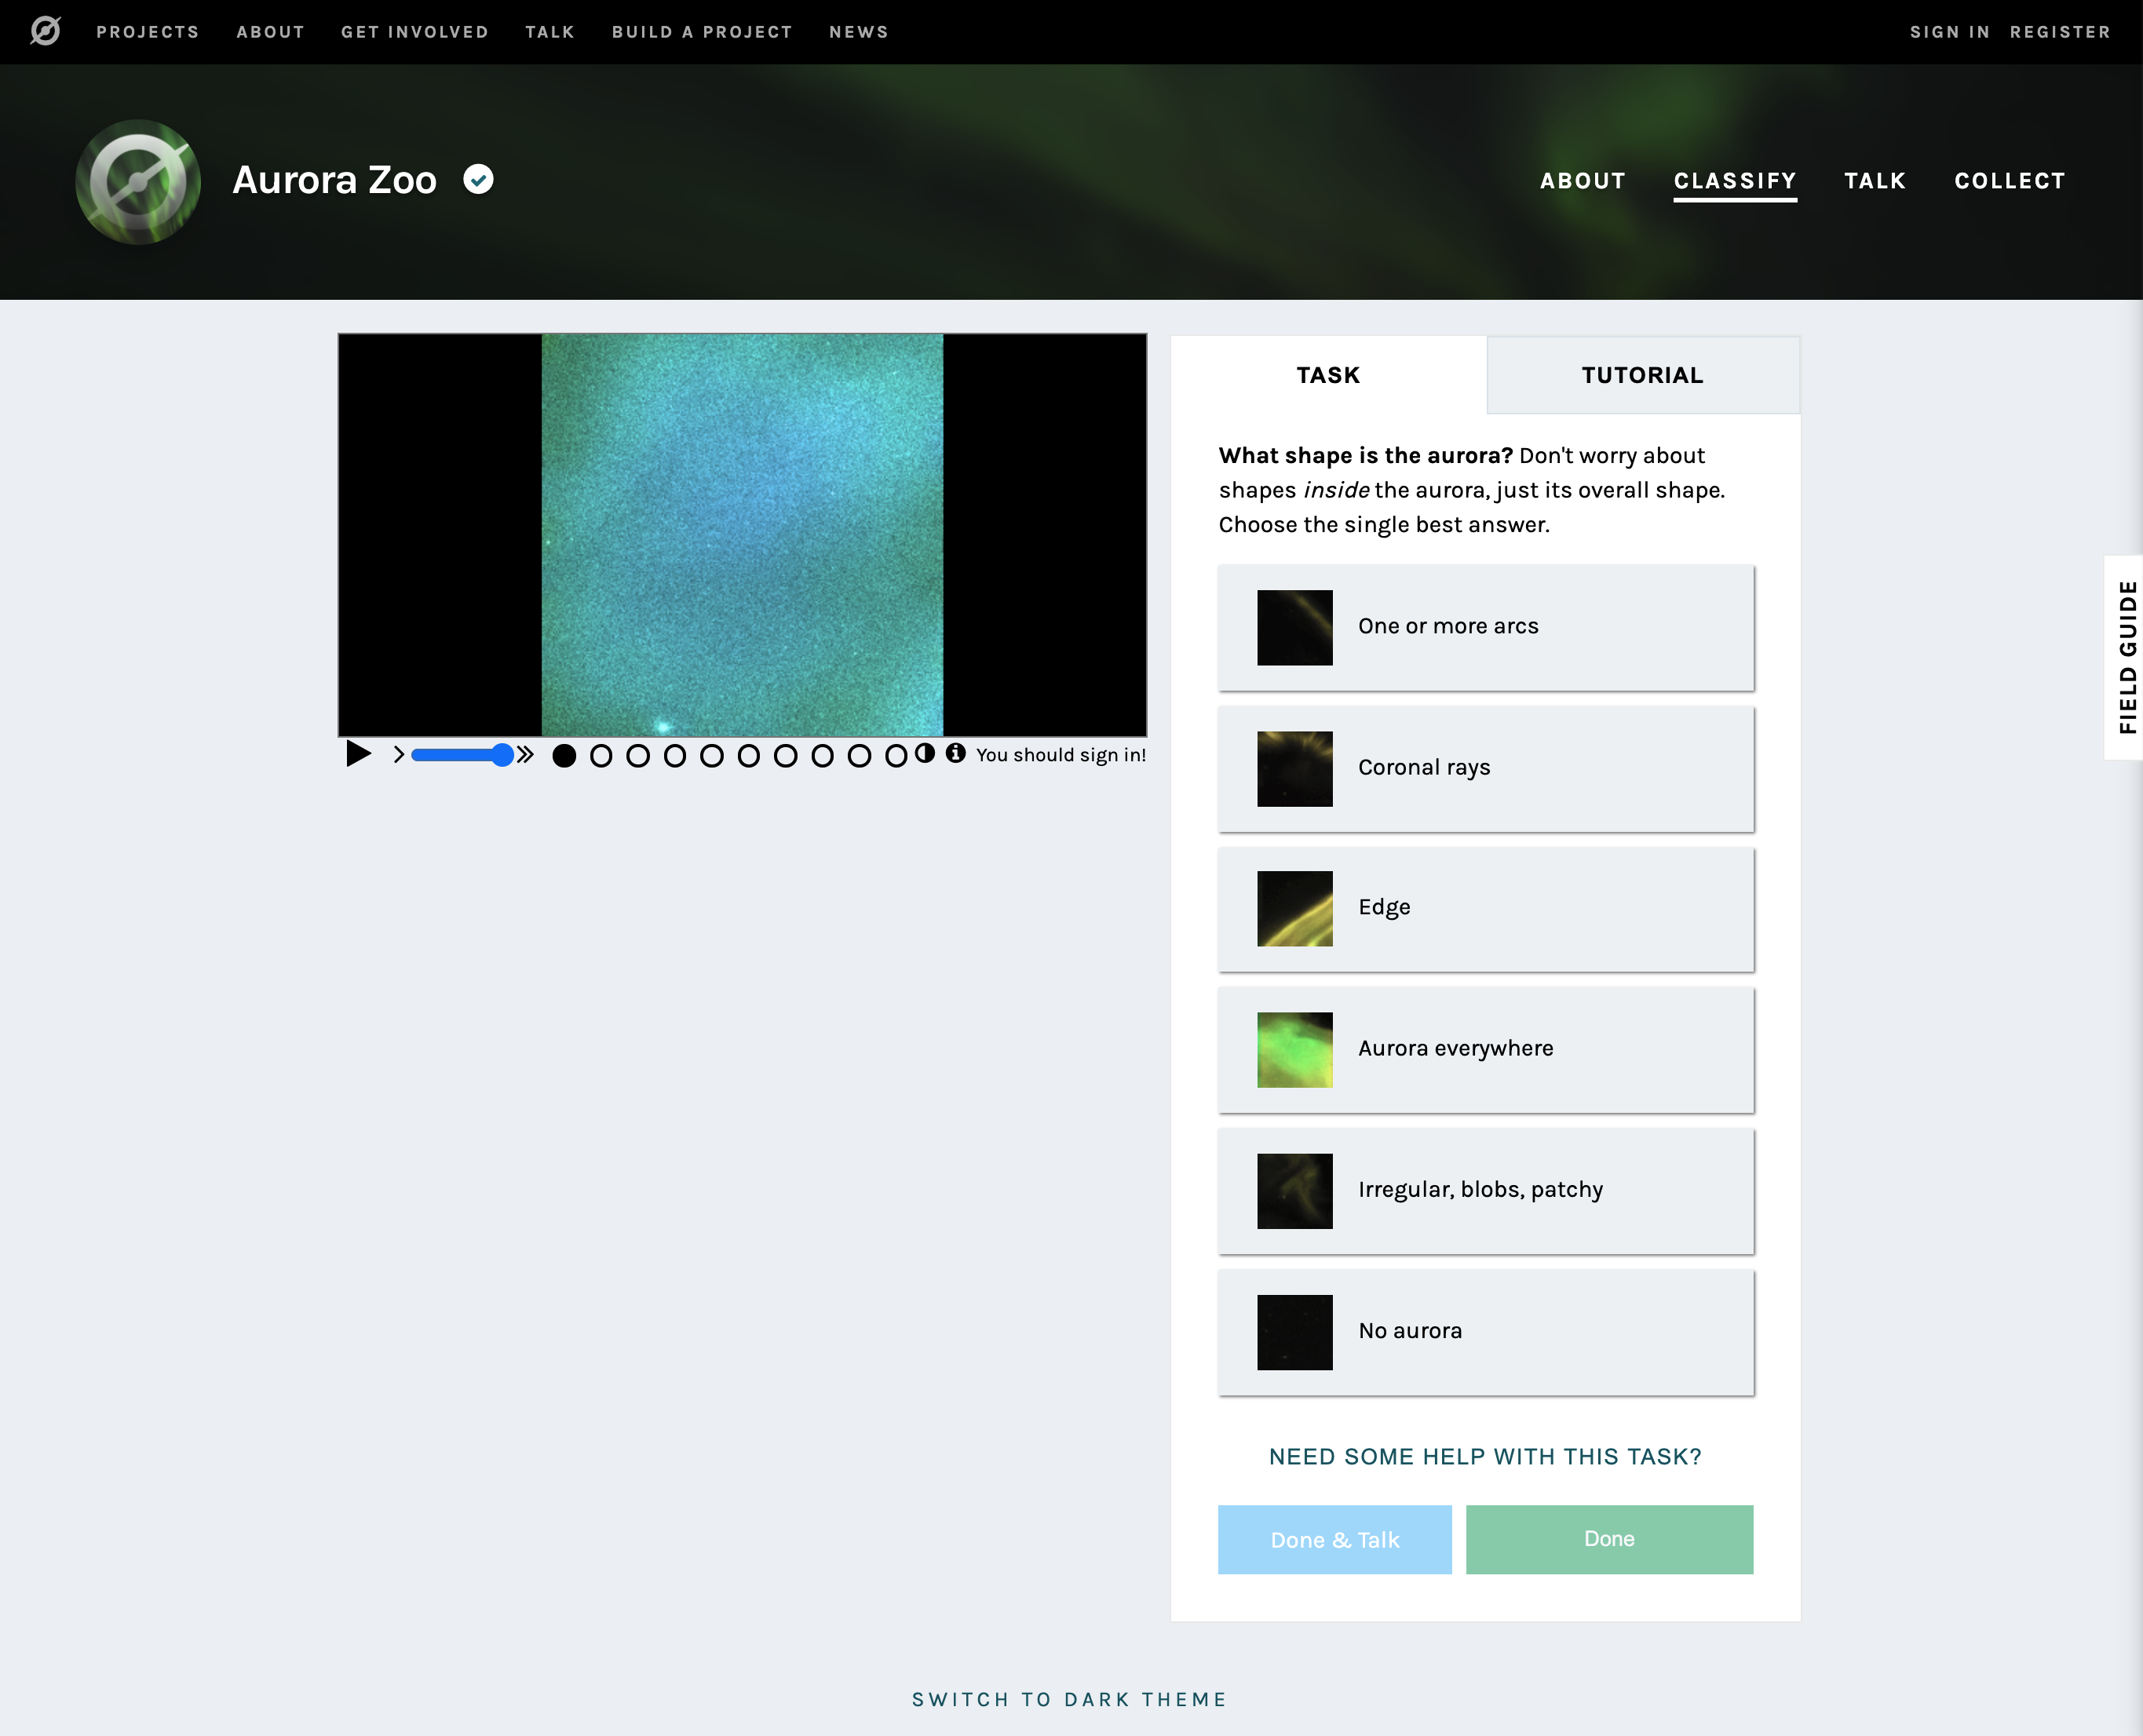Click the Zooniverse logo icon
Screen dimensions: 2143x1736
(45, 31)
